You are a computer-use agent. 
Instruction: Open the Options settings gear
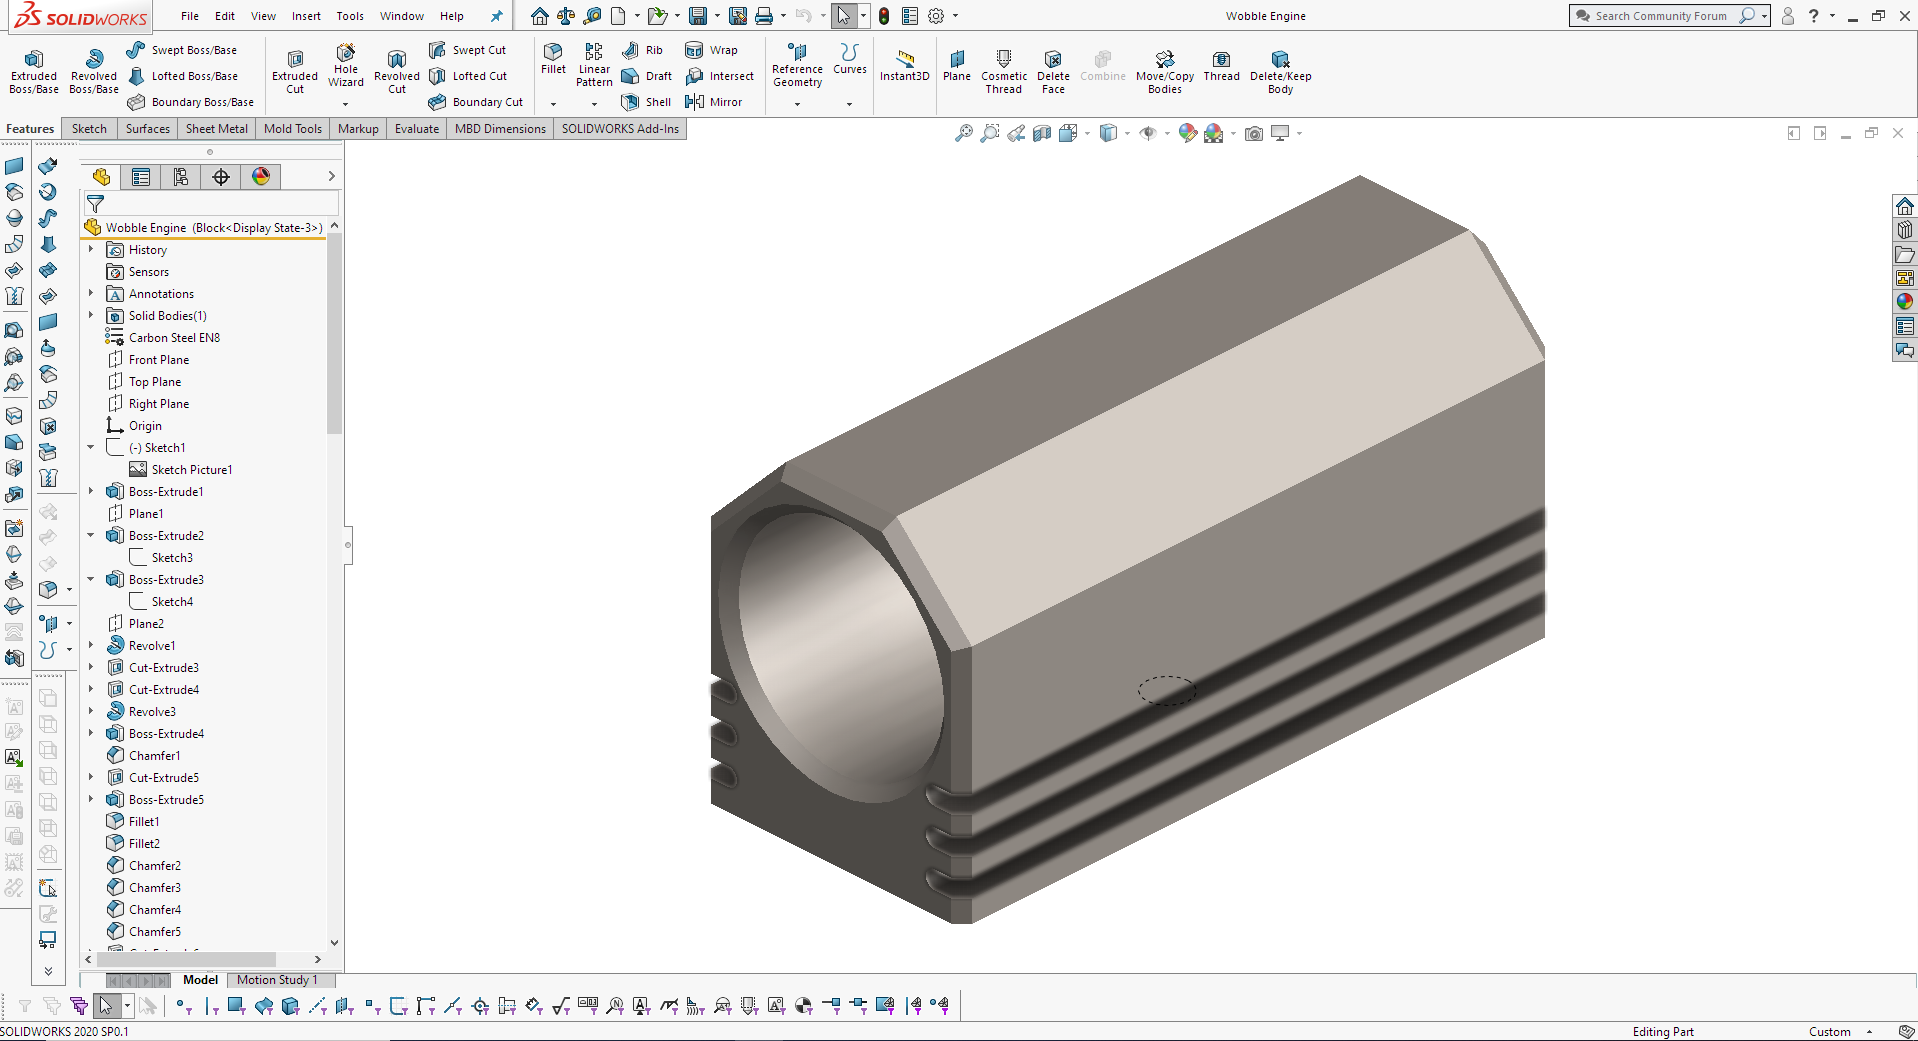(x=935, y=16)
